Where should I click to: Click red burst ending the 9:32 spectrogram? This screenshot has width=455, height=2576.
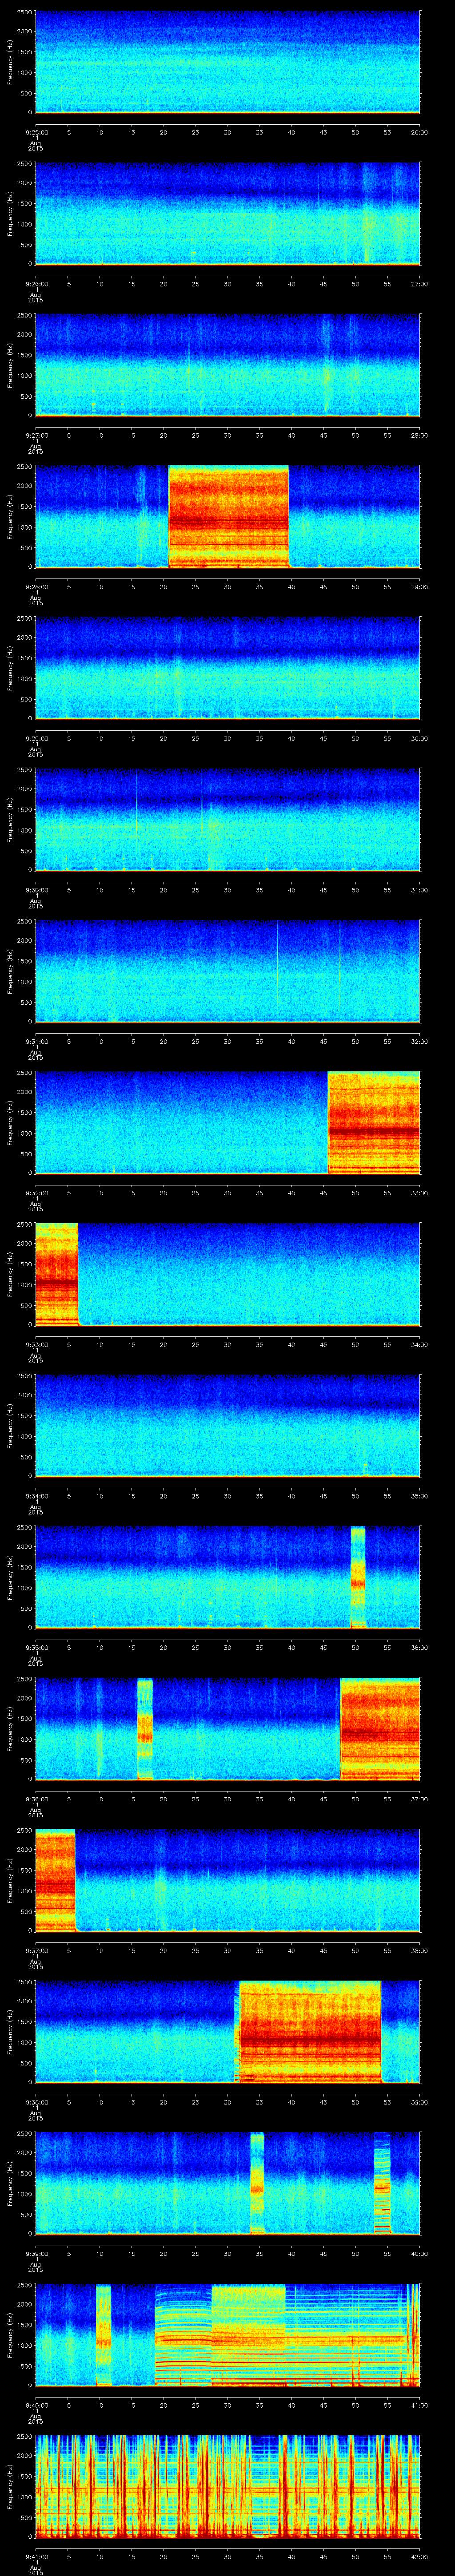[373, 1122]
